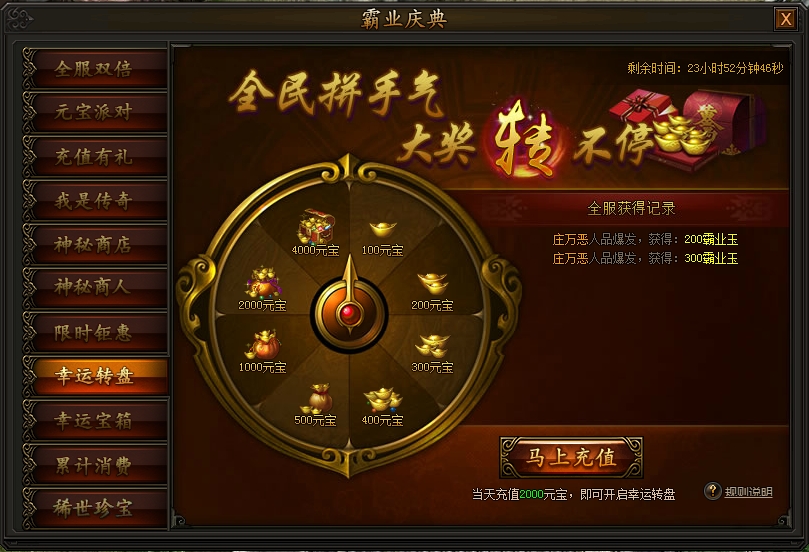Click the 1000元宝 red pouch icon
Screen dimensions: 809x552
(263, 344)
